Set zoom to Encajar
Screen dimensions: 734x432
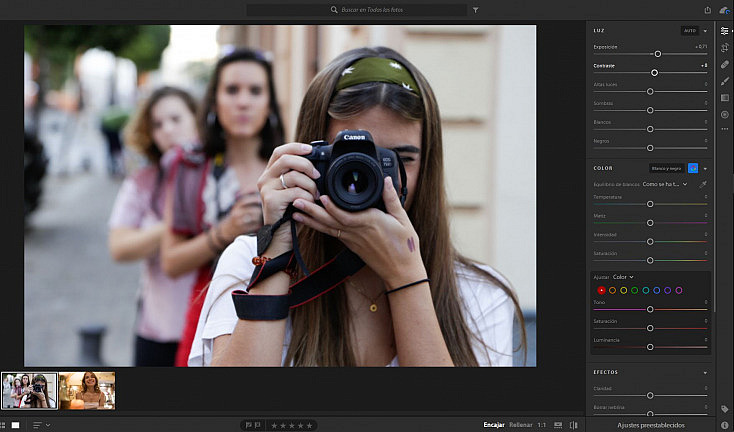494,425
